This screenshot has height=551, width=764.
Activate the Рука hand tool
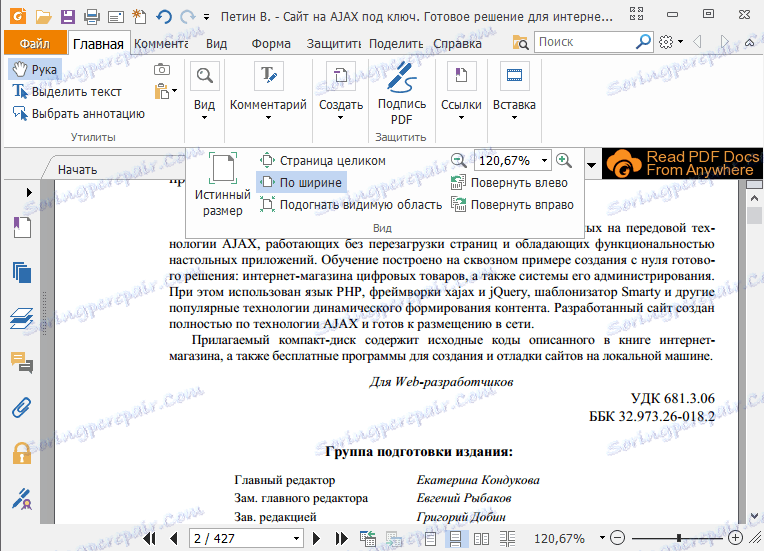pyautogui.click(x=35, y=70)
